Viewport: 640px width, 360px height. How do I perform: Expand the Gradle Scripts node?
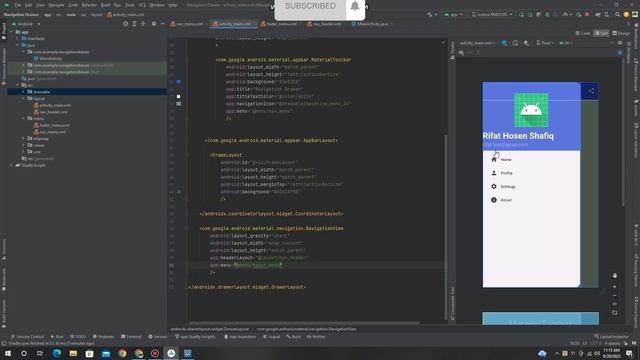(x=11, y=165)
